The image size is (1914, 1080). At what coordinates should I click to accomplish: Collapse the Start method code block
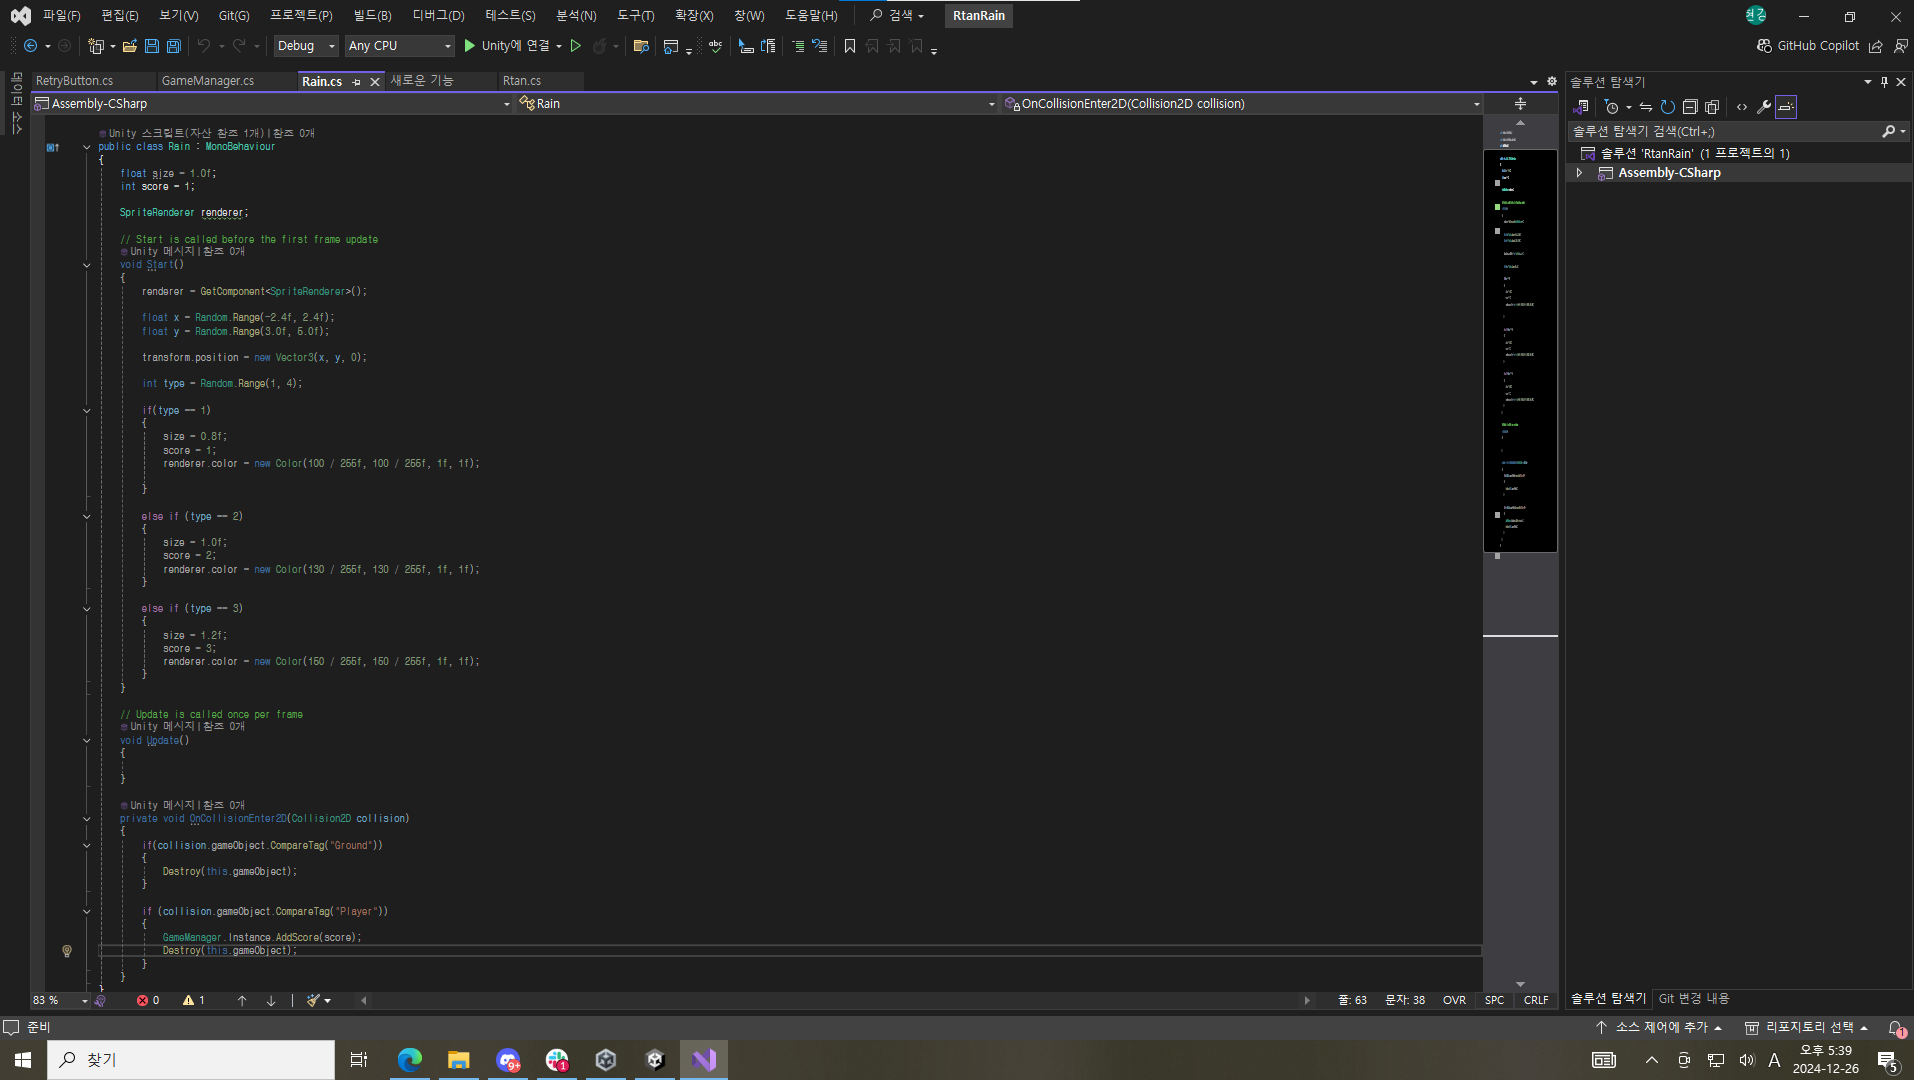(x=87, y=266)
